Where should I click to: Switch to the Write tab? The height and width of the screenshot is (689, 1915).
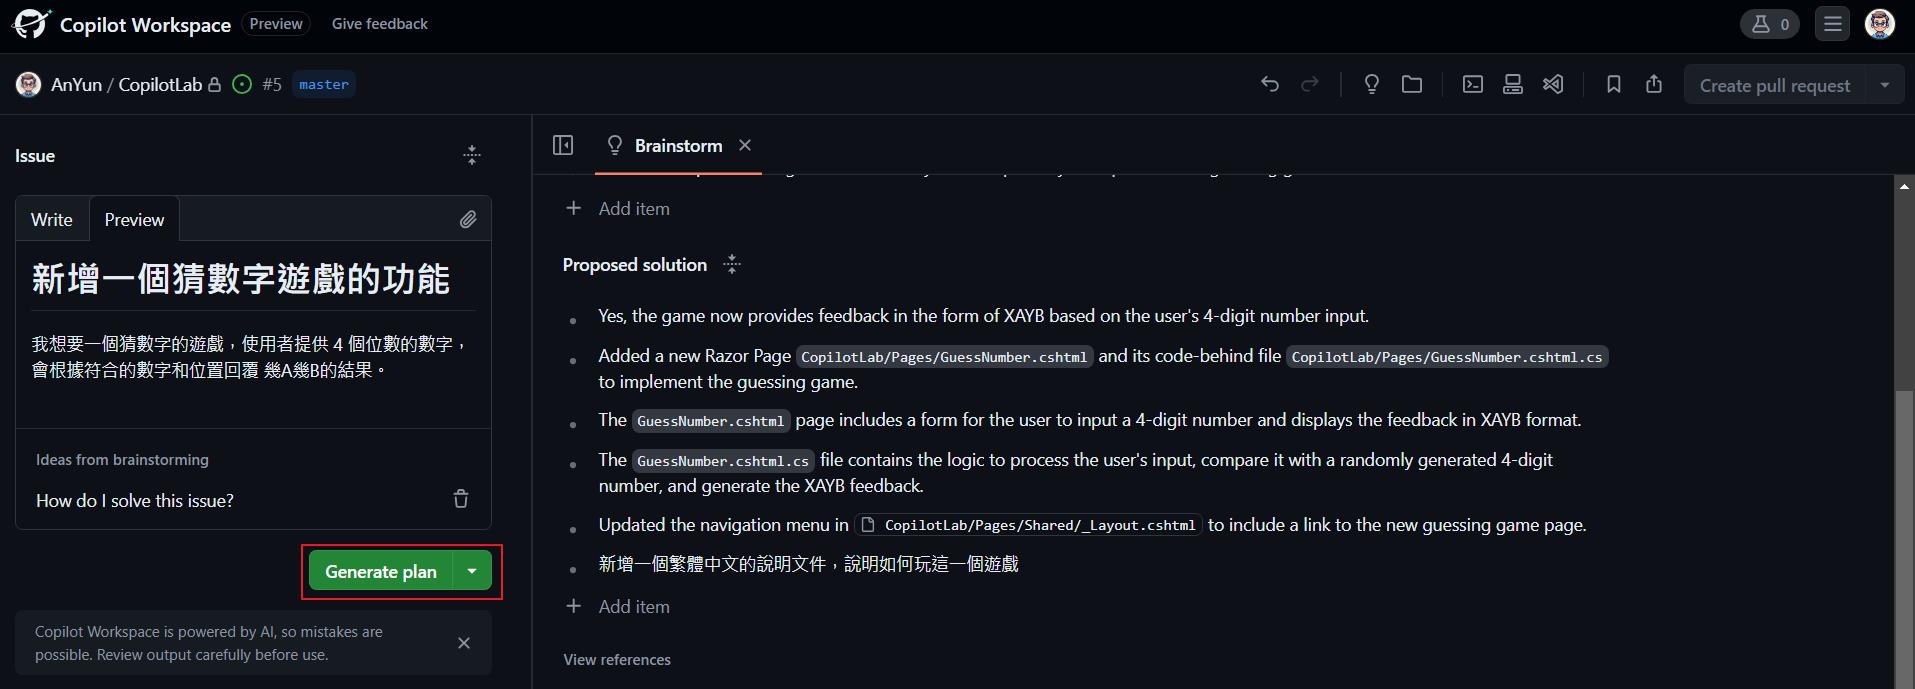52,220
